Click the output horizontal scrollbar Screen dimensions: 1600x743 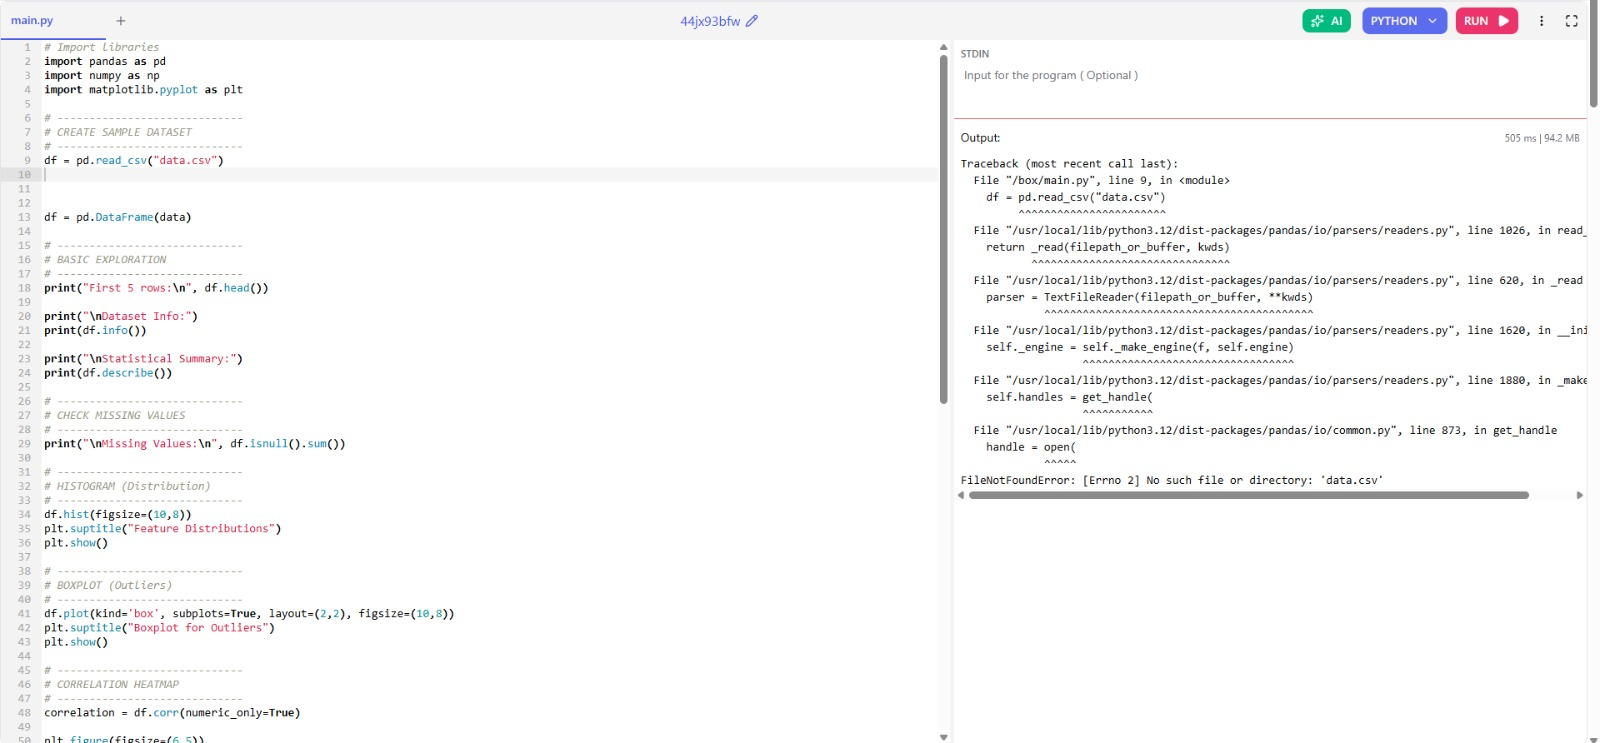click(1248, 495)
